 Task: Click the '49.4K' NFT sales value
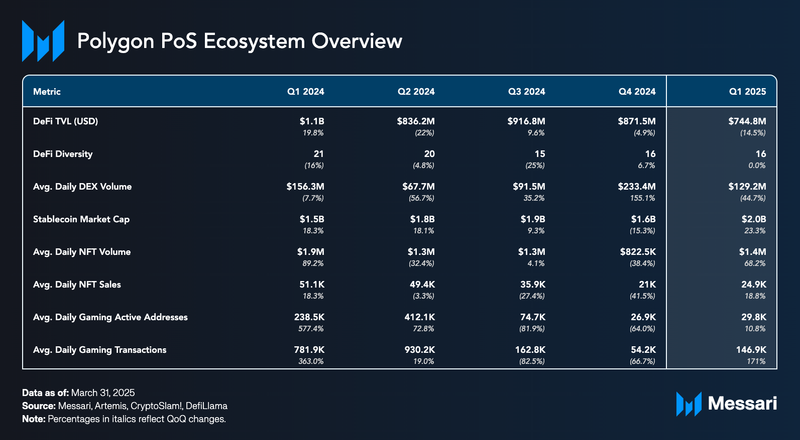tap(421, 285)
